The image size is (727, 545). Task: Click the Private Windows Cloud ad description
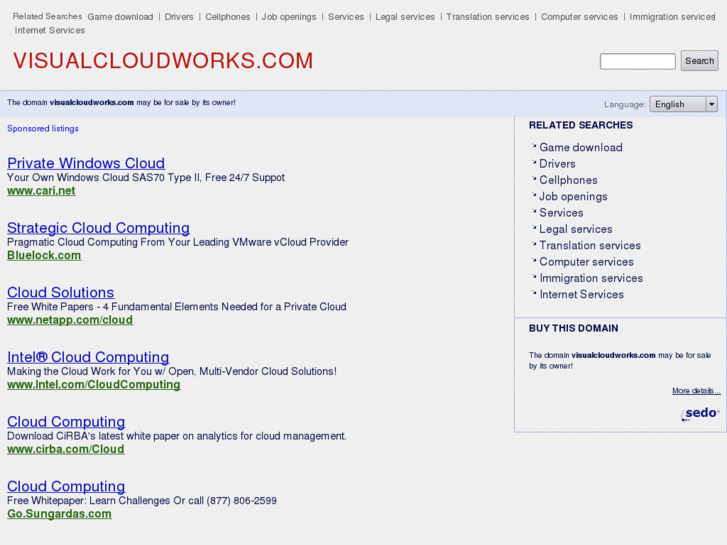coord(146,177)
